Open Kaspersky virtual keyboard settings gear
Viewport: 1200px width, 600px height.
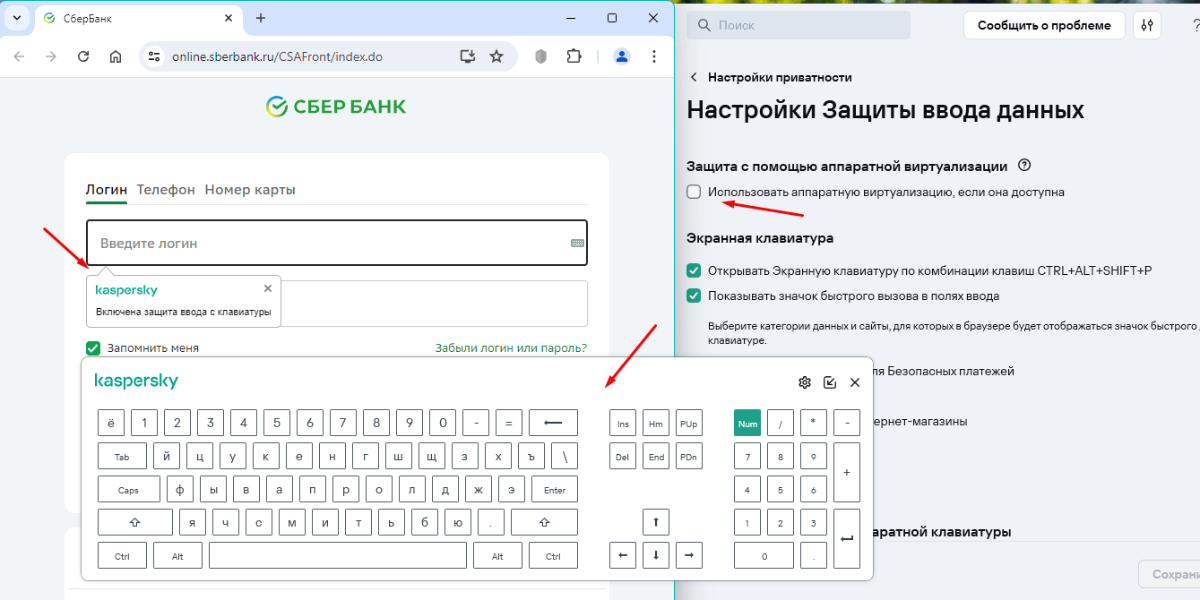[x=804, y=382]
